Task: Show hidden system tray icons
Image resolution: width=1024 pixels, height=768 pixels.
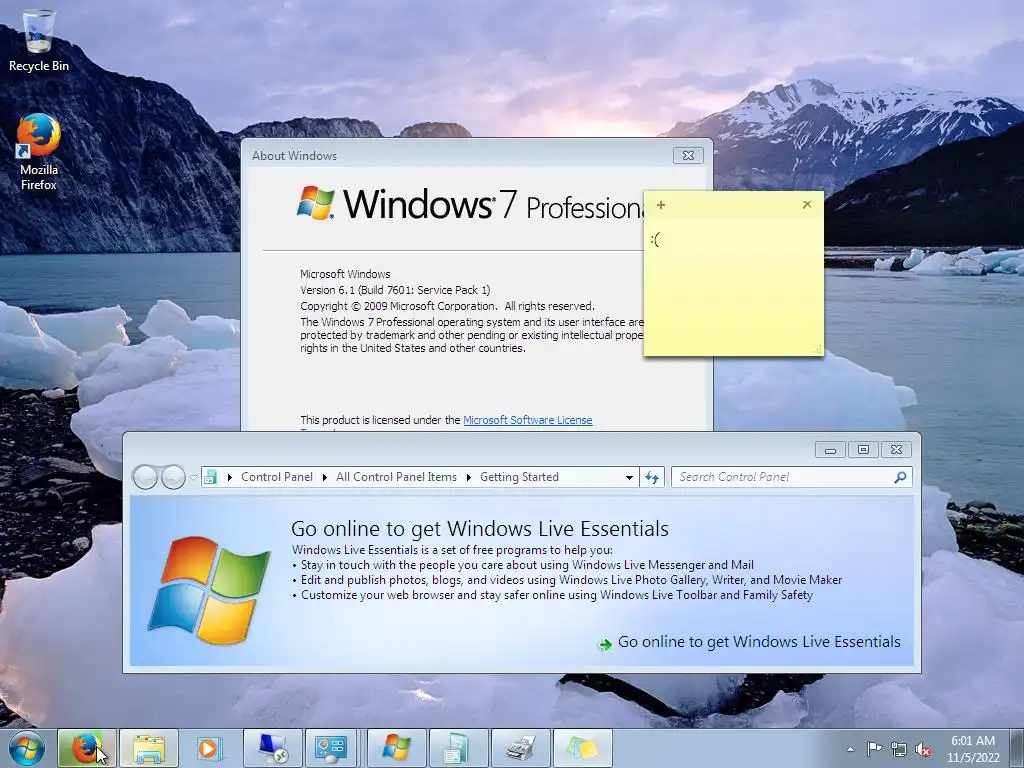Action: tap(850, 749)
